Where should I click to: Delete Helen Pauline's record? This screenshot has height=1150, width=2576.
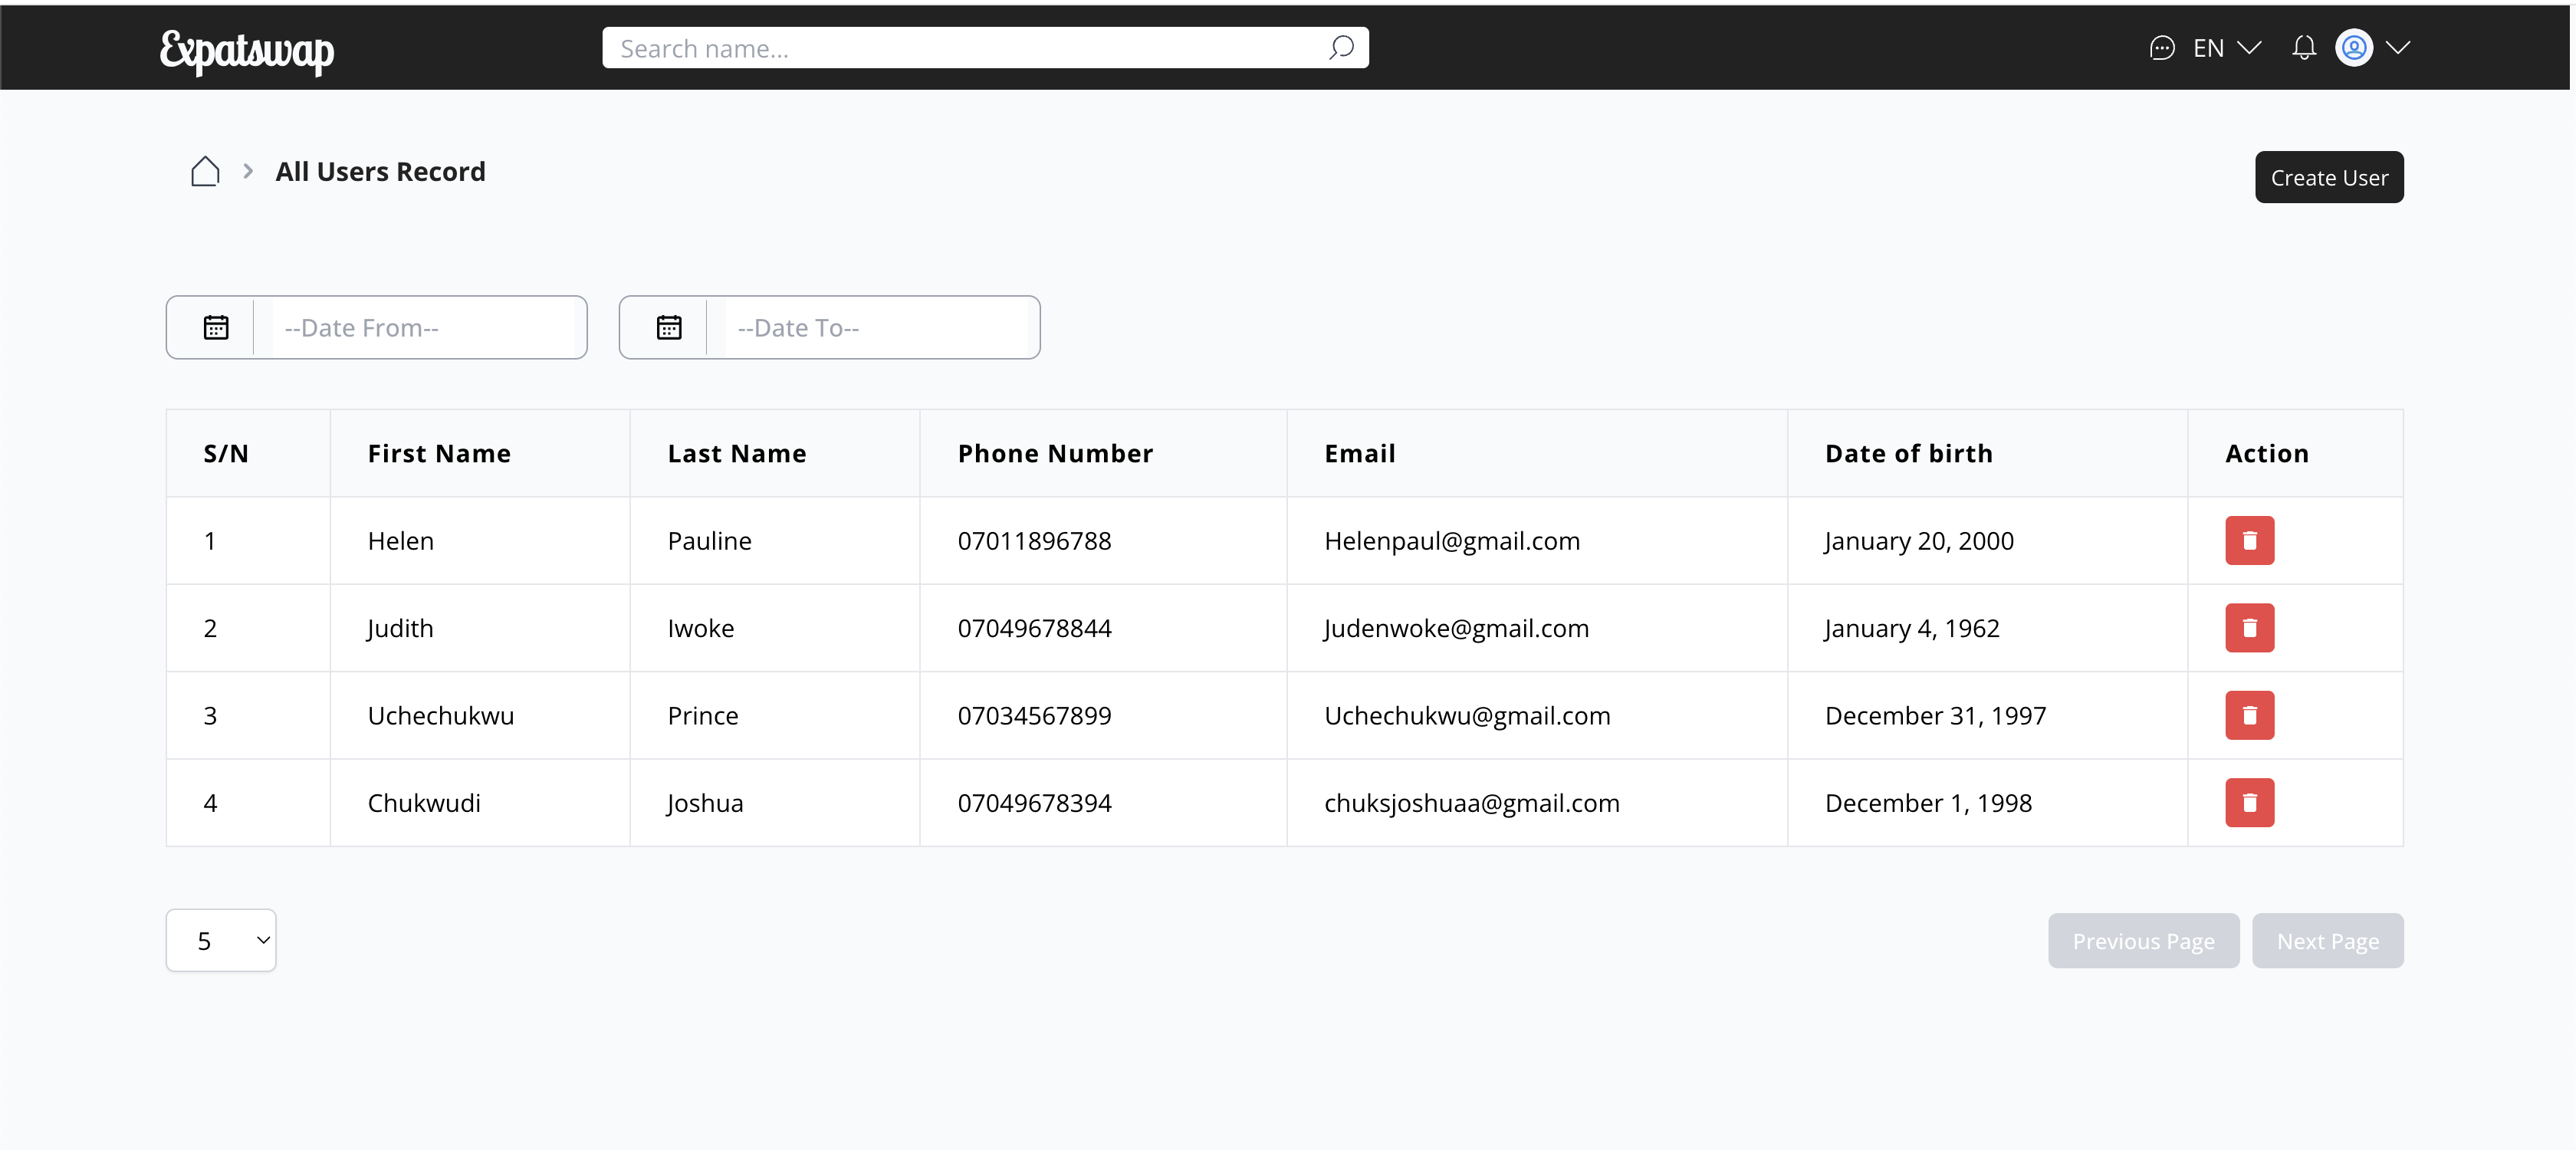click(x=2249, y=541)
